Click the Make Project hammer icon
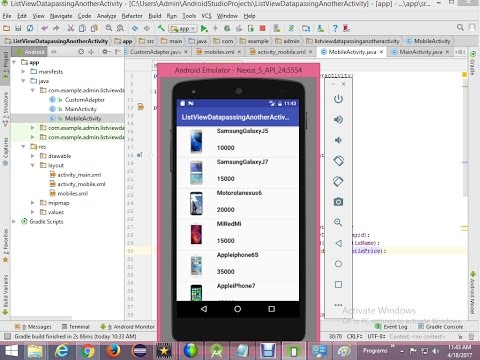The width and height of the screenshot is (480, 360). (x=161, y=28)
